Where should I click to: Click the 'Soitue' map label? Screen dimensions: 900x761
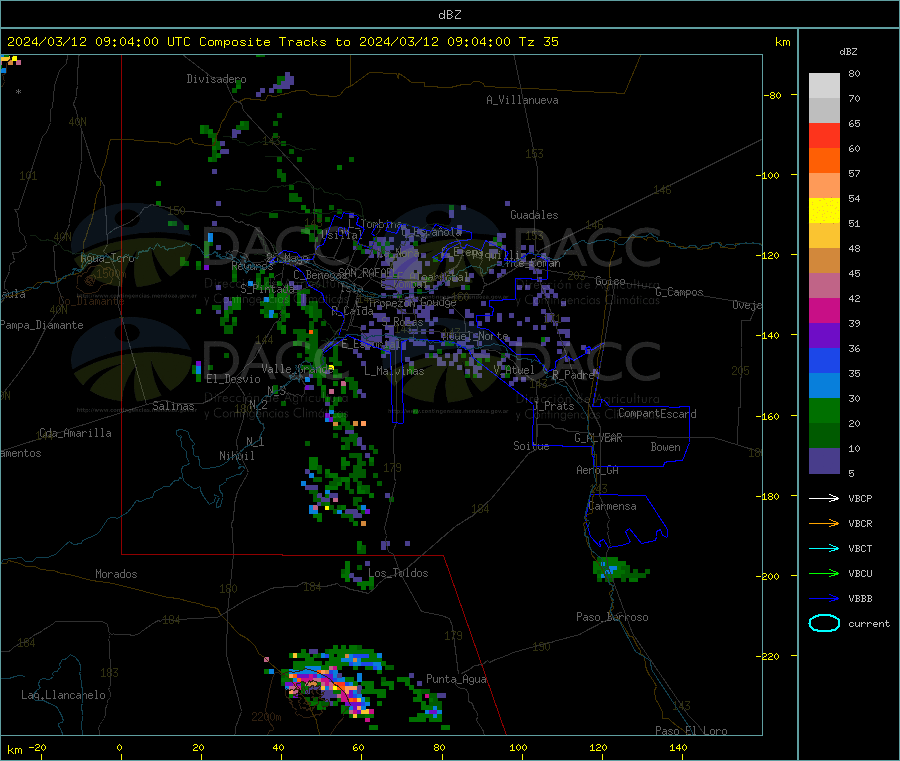click(531, 446)
